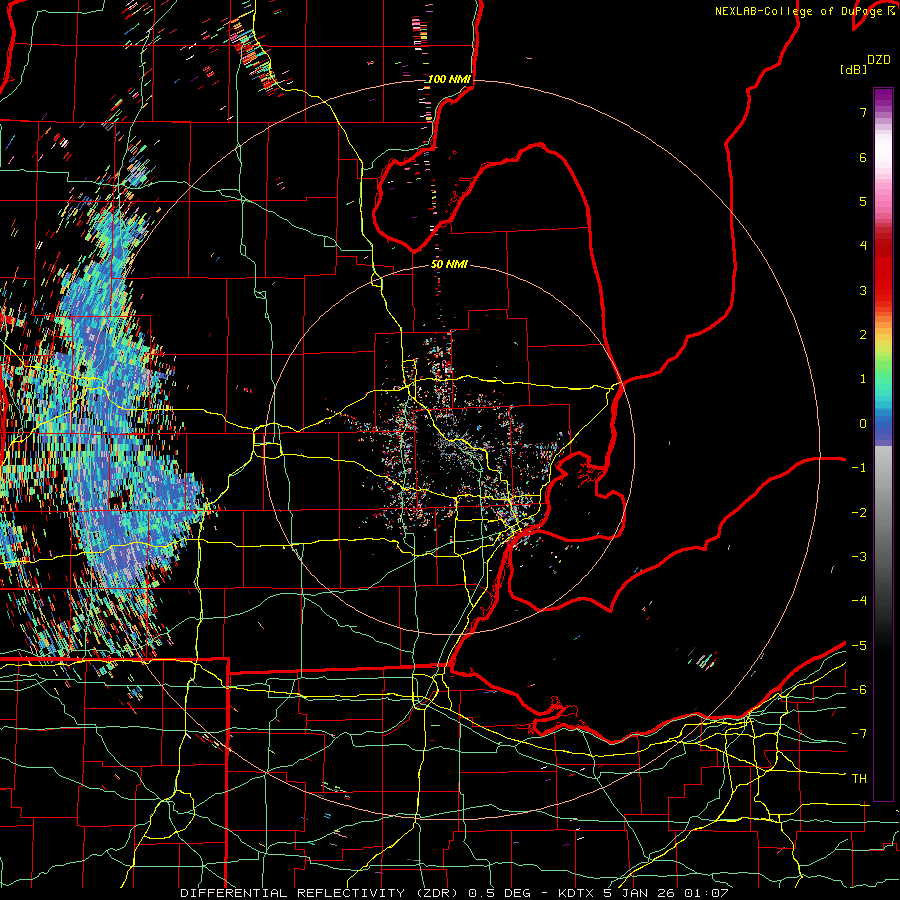Click the -6 scale label
The height and width of the screenshot is (900, 900).
click(x=859, y=690)
